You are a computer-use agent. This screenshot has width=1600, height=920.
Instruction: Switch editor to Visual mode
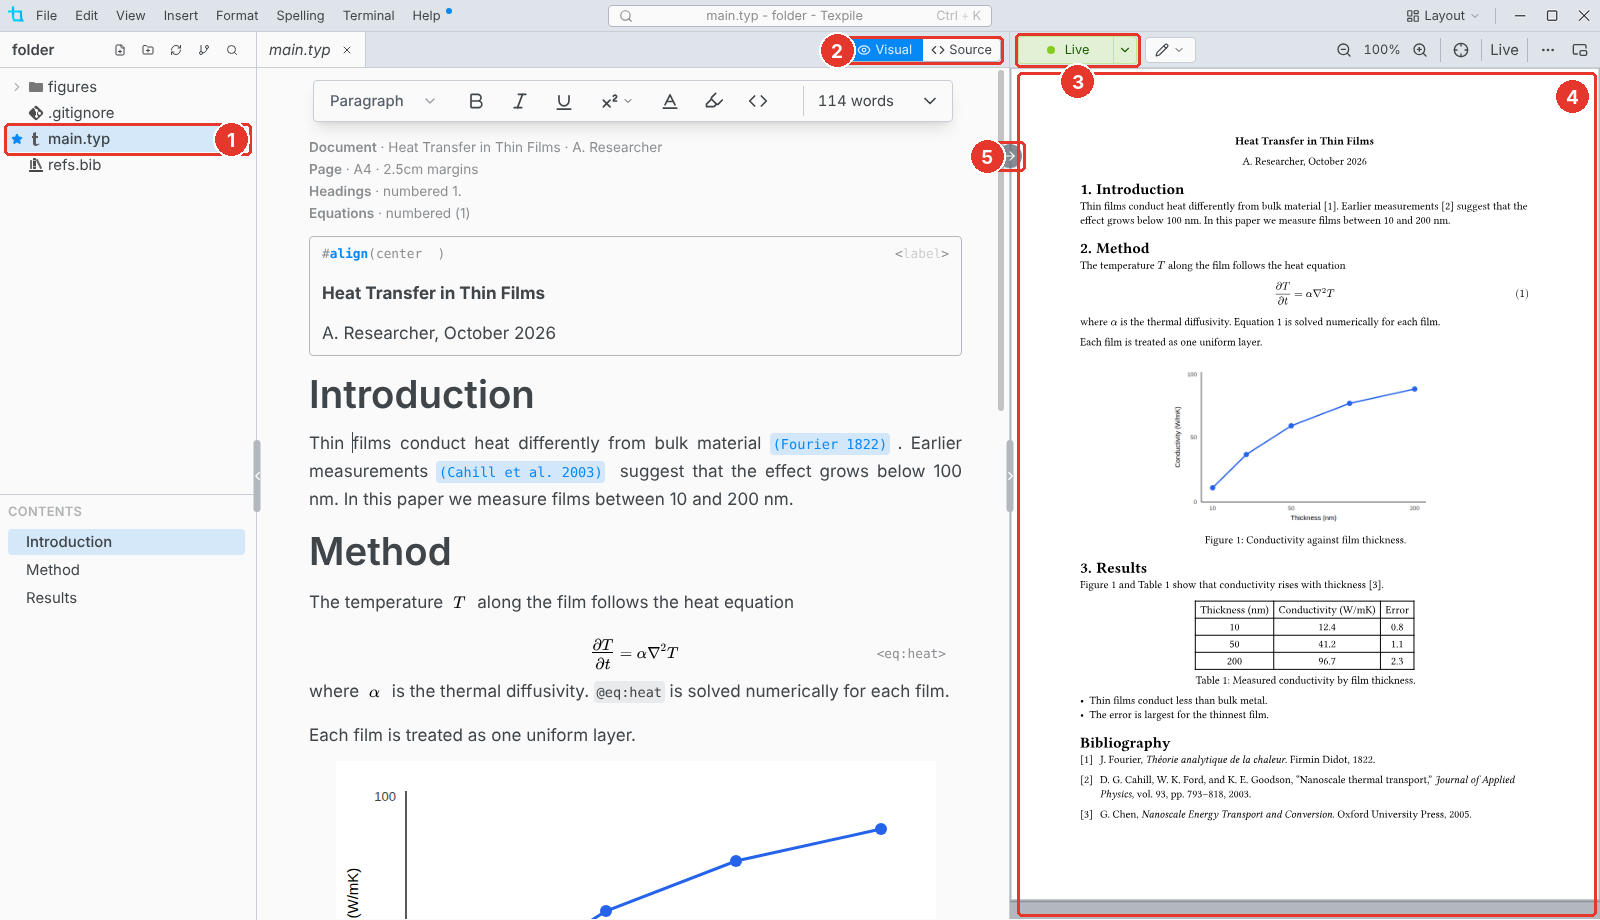[x=886, y=50]
